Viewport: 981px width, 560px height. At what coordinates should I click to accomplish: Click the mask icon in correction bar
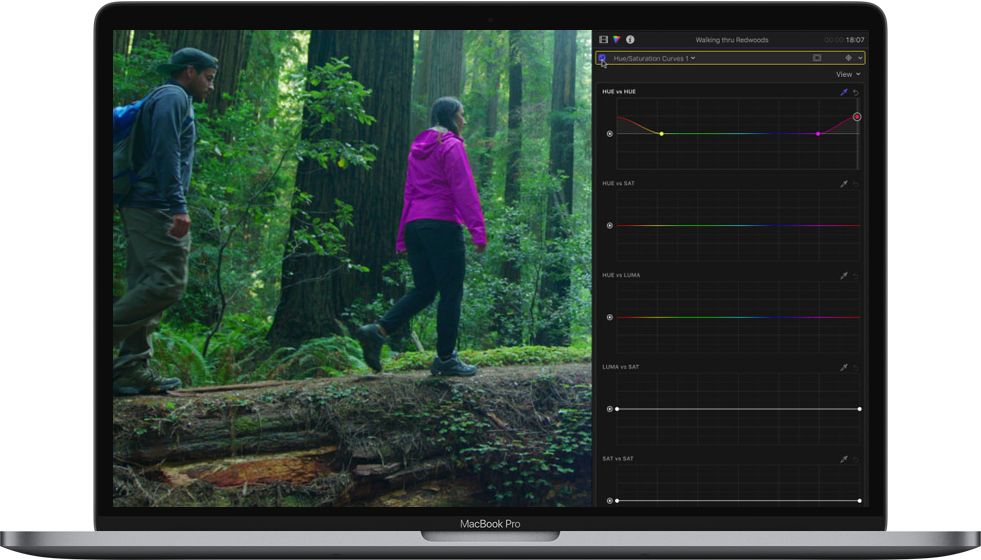[817, 58]
